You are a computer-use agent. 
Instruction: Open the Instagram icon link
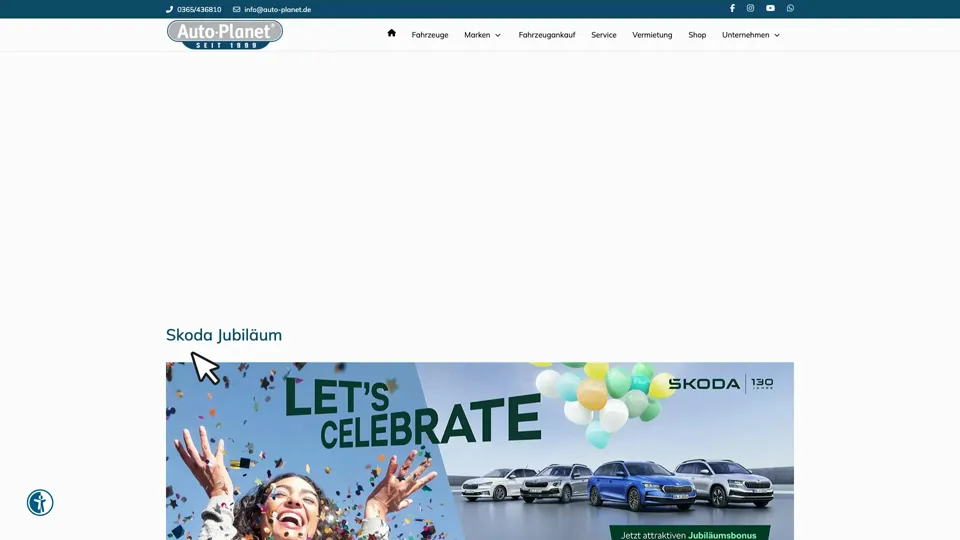click(750, 9)
